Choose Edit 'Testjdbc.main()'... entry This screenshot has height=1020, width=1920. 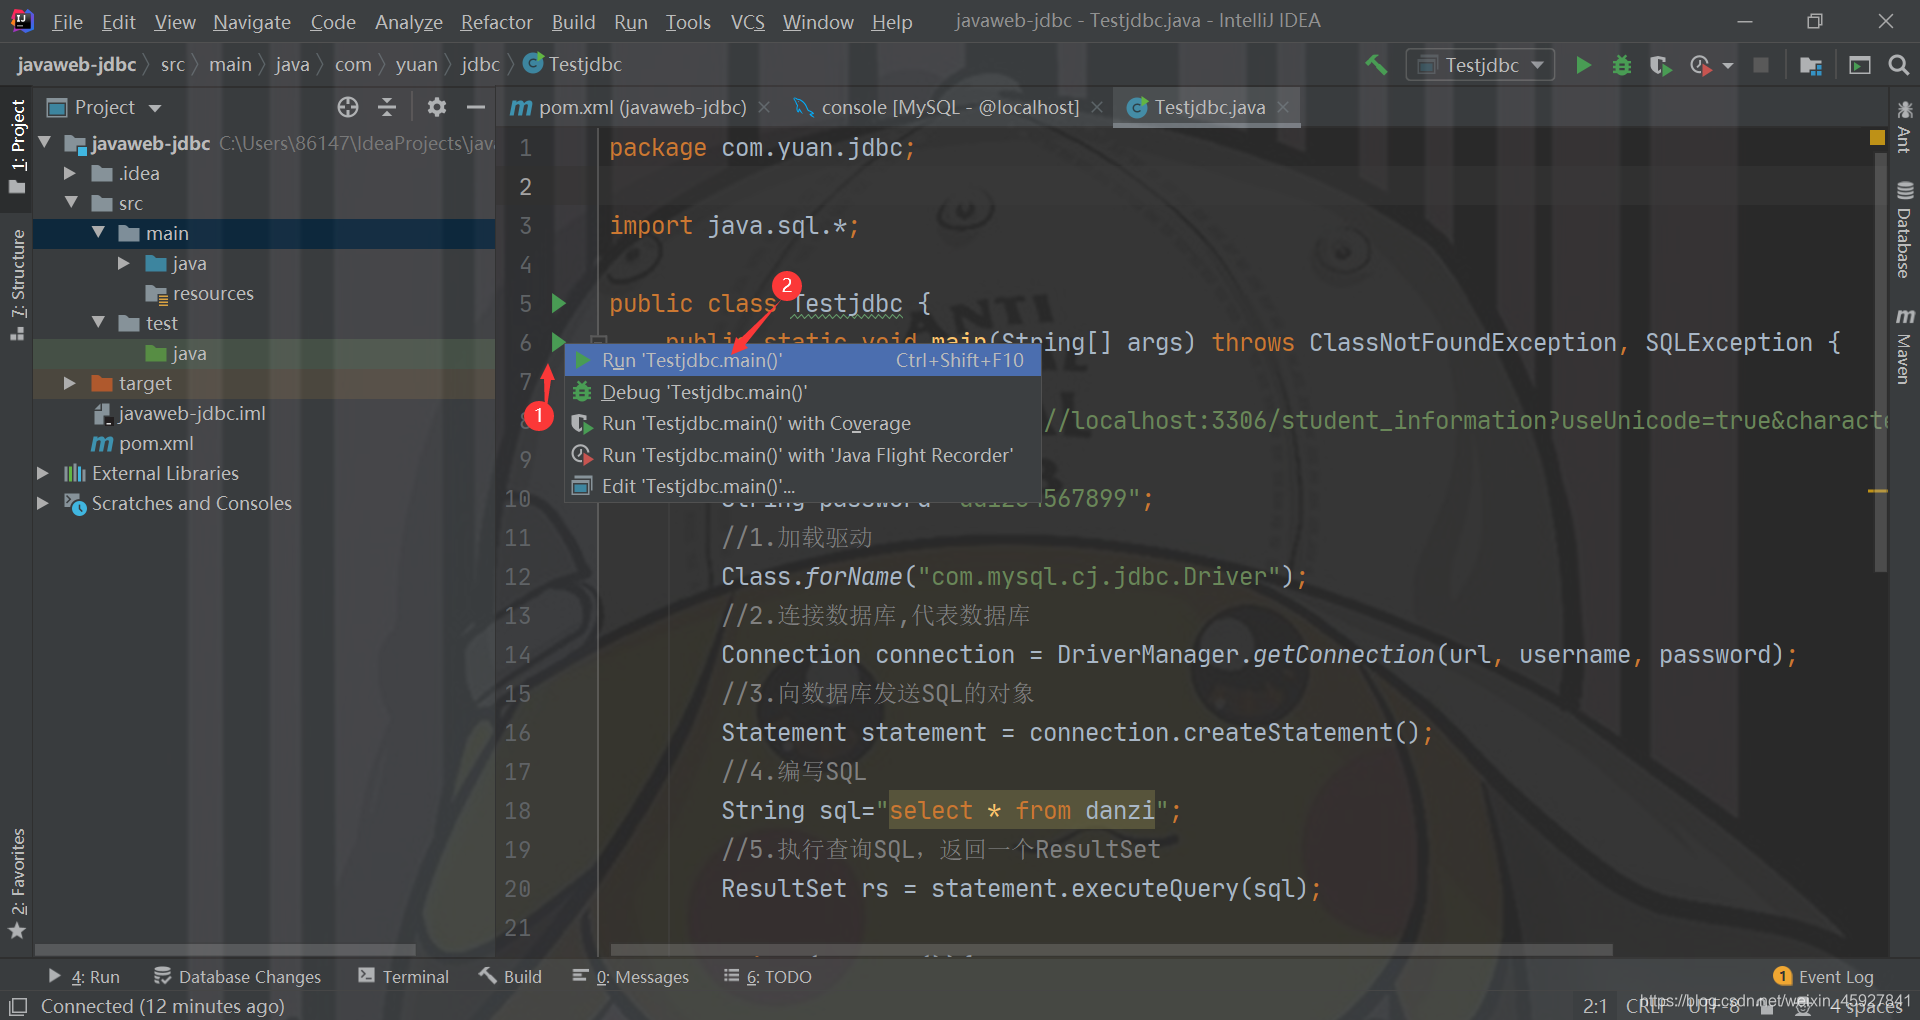click(803, 486)
